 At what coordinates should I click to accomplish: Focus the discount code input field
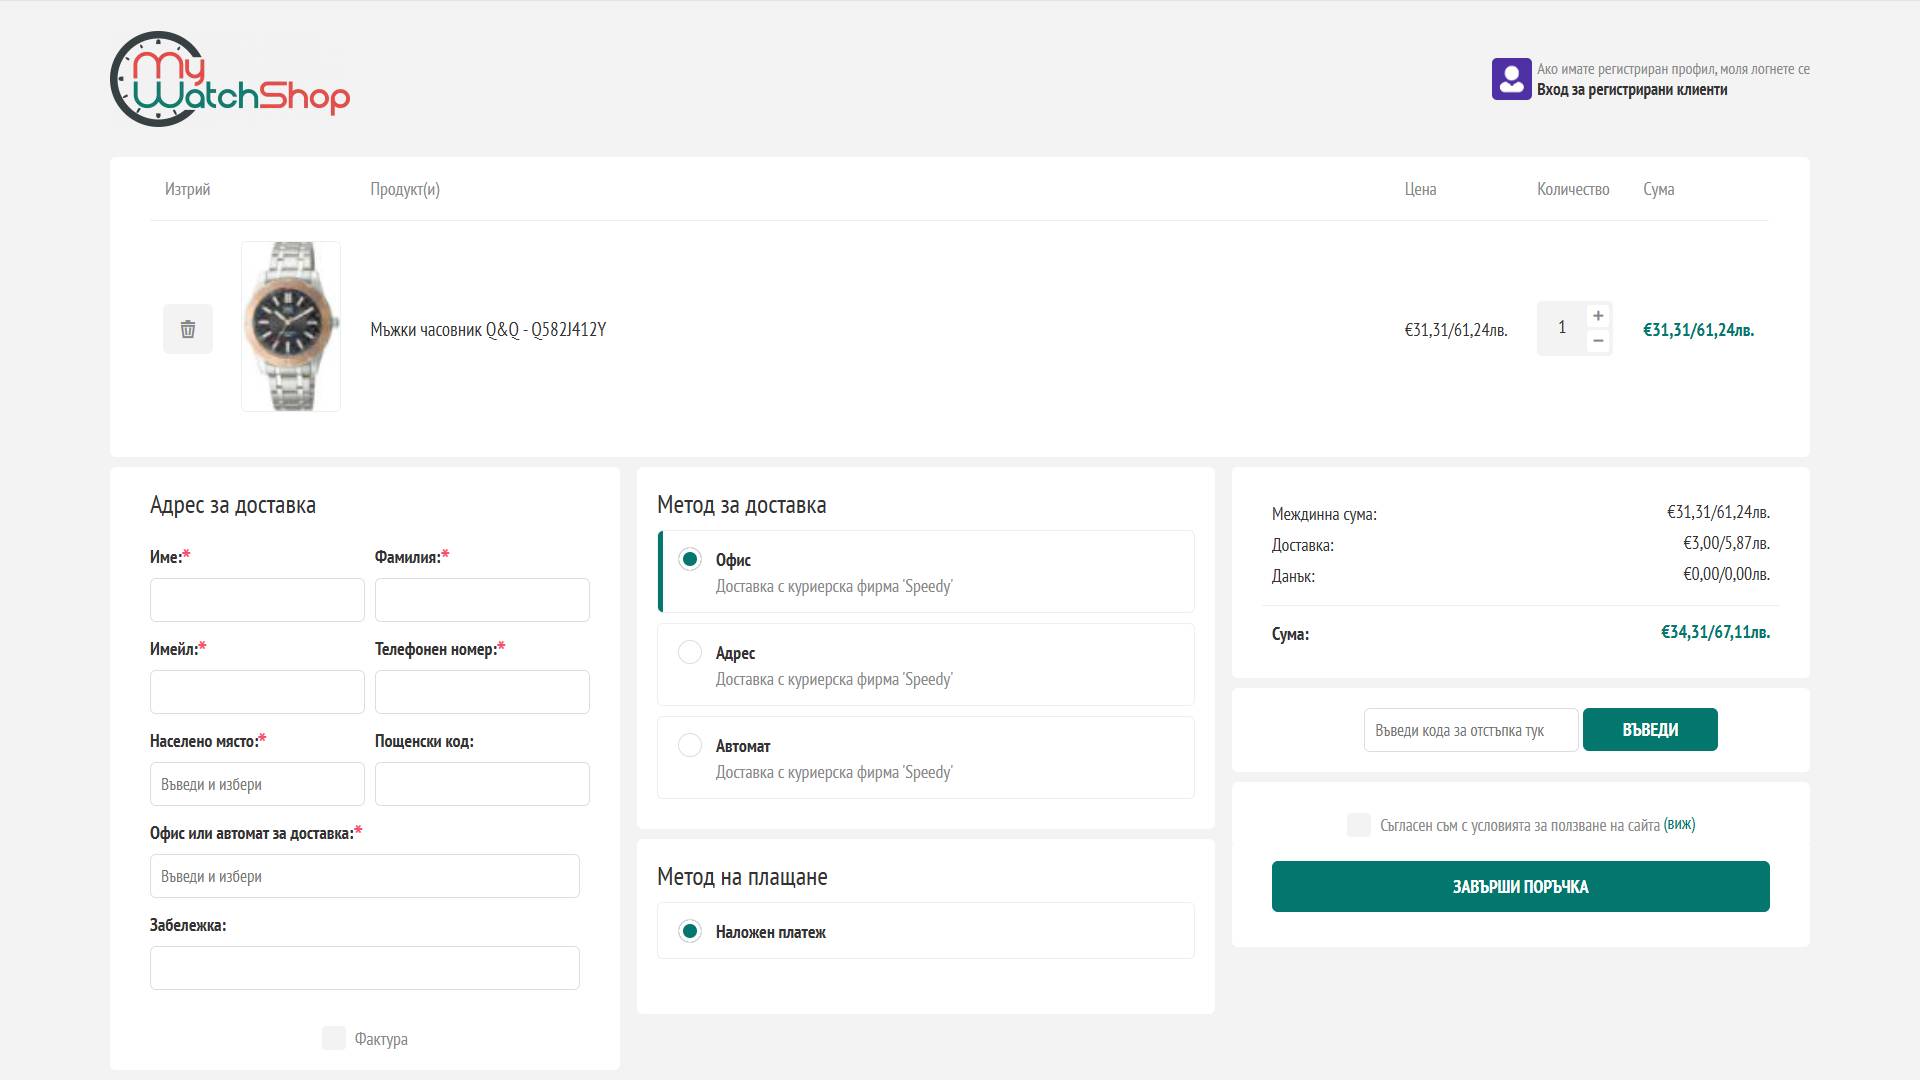[1470, 730]
